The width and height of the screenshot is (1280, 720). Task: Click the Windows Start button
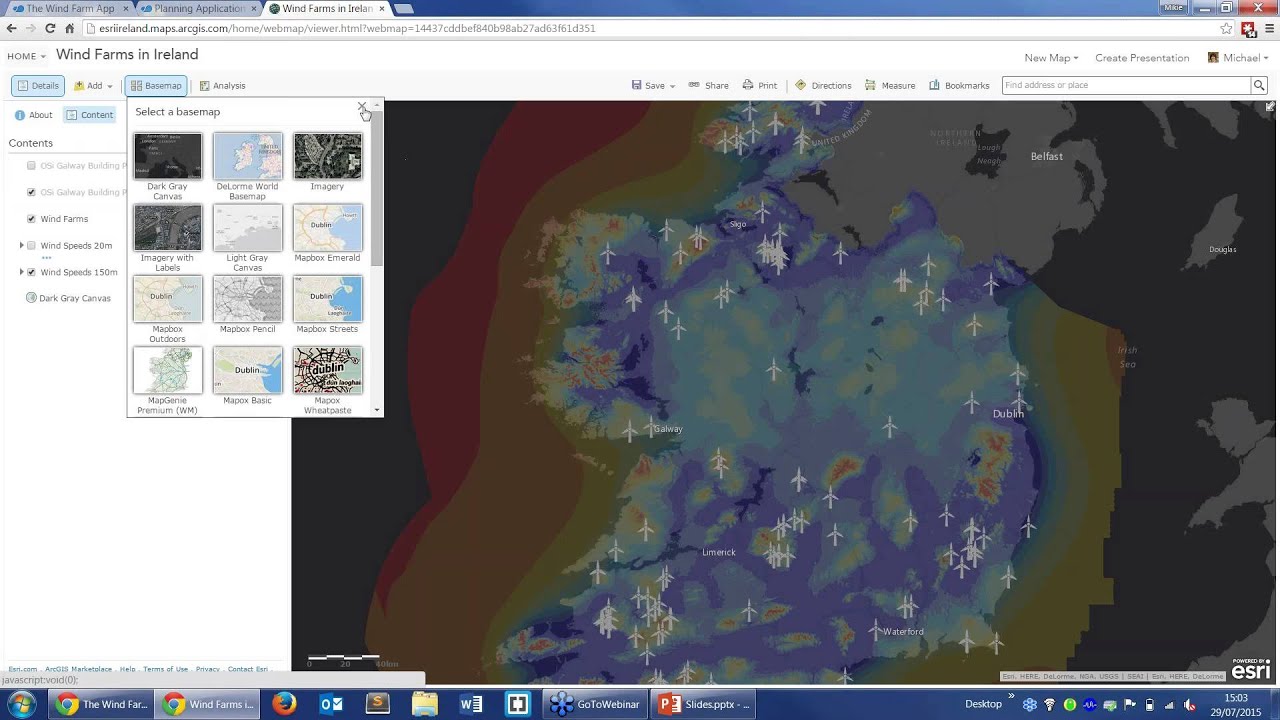click(22, 704)
